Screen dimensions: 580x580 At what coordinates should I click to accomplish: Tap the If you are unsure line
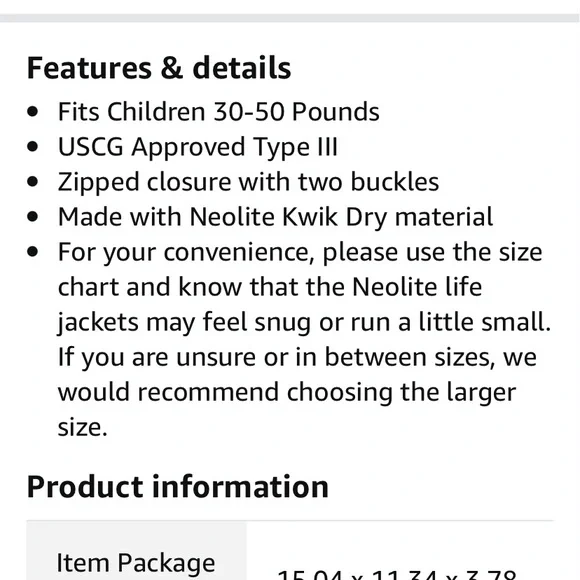coord(297,357)
